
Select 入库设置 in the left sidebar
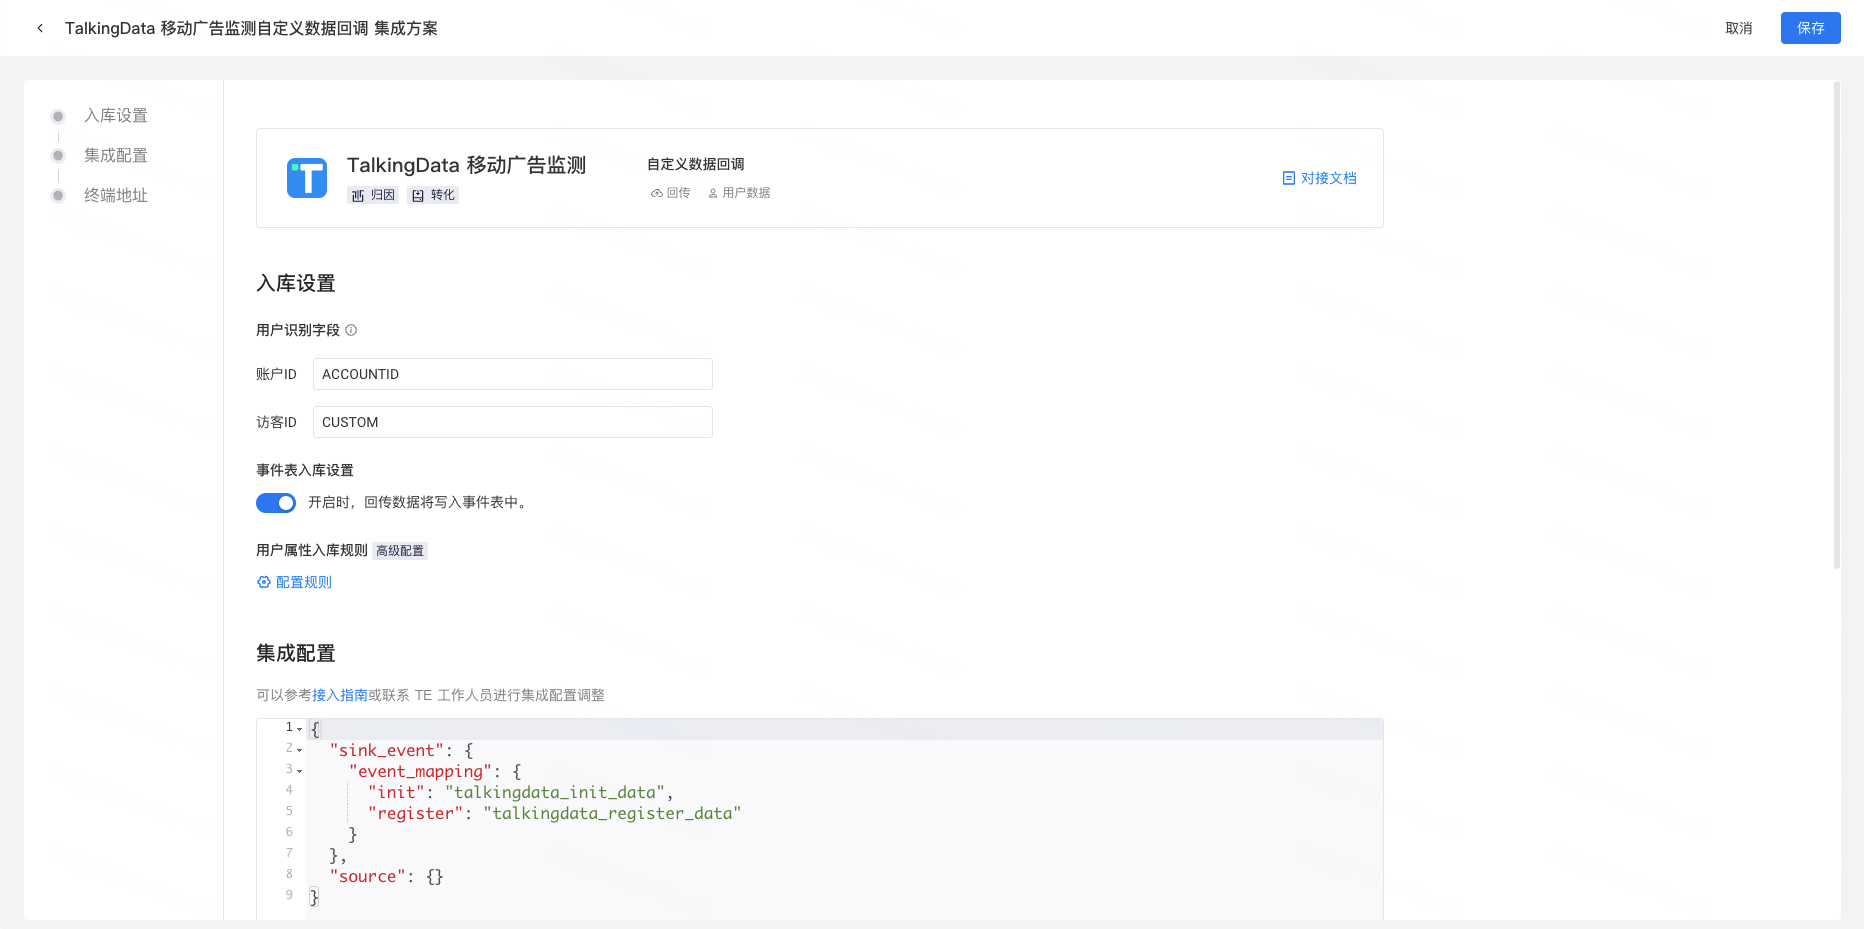click(115, 115)
